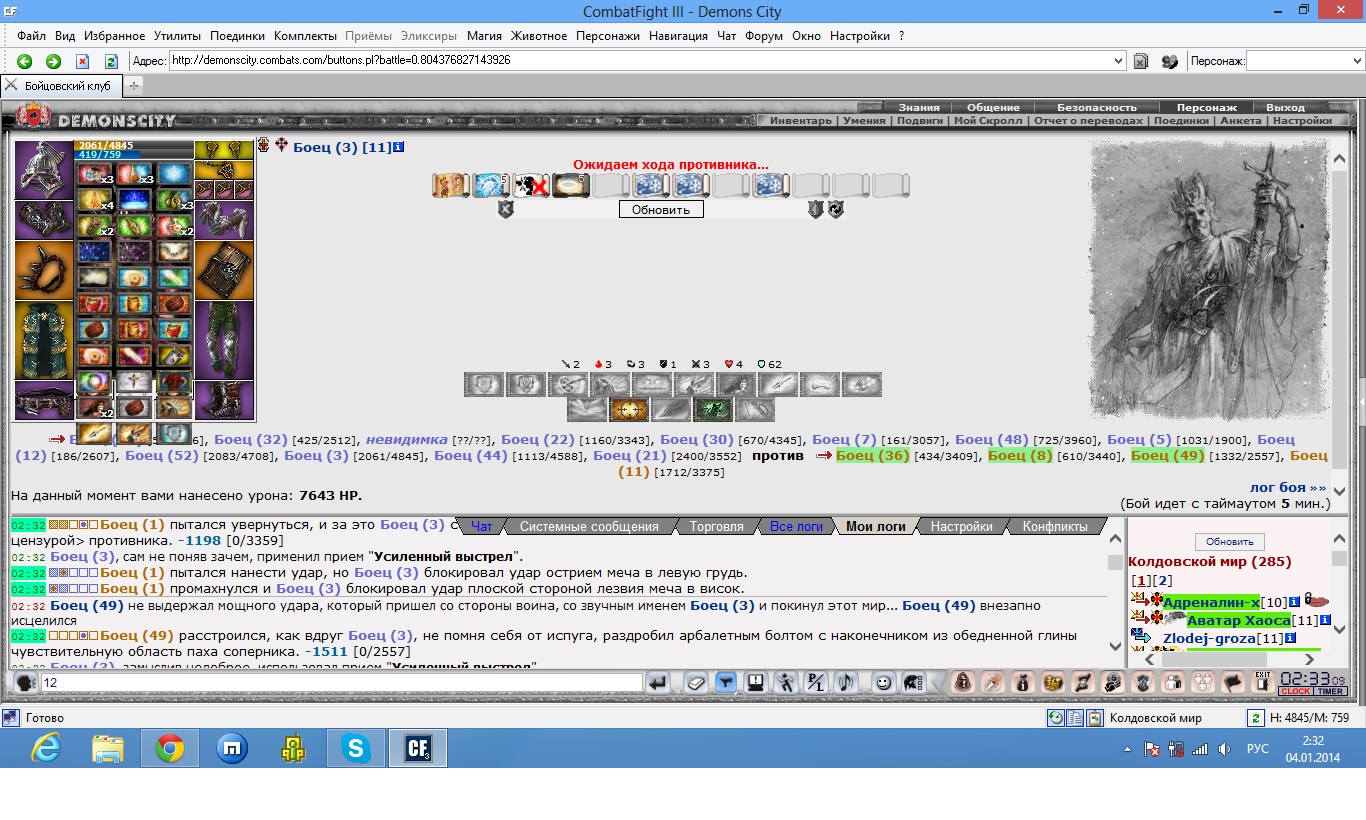1366x820 pixels.
Task: Open a new browser tab
Action: pos(134,86)
